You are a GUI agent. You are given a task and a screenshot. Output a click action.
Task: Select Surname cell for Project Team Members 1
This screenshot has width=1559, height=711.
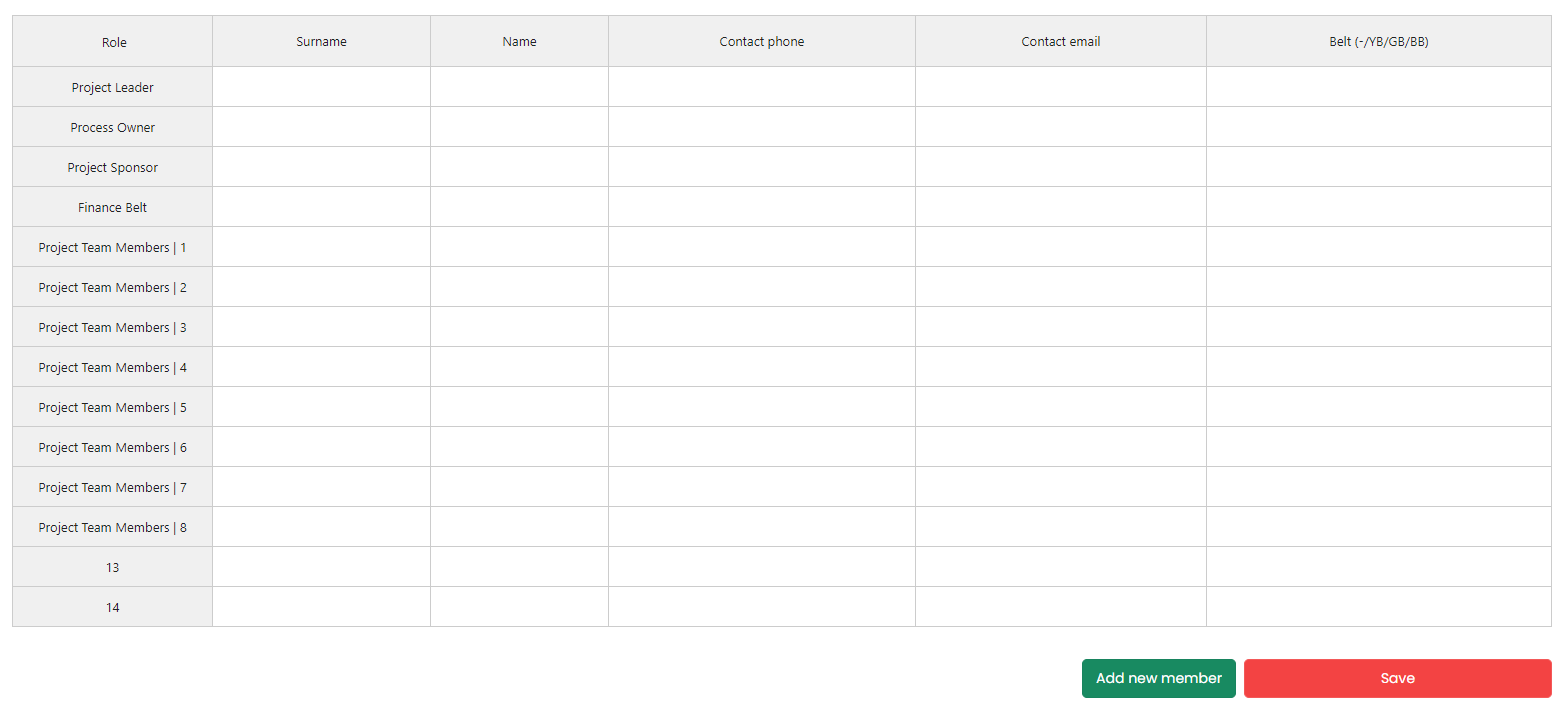point(321,247)
